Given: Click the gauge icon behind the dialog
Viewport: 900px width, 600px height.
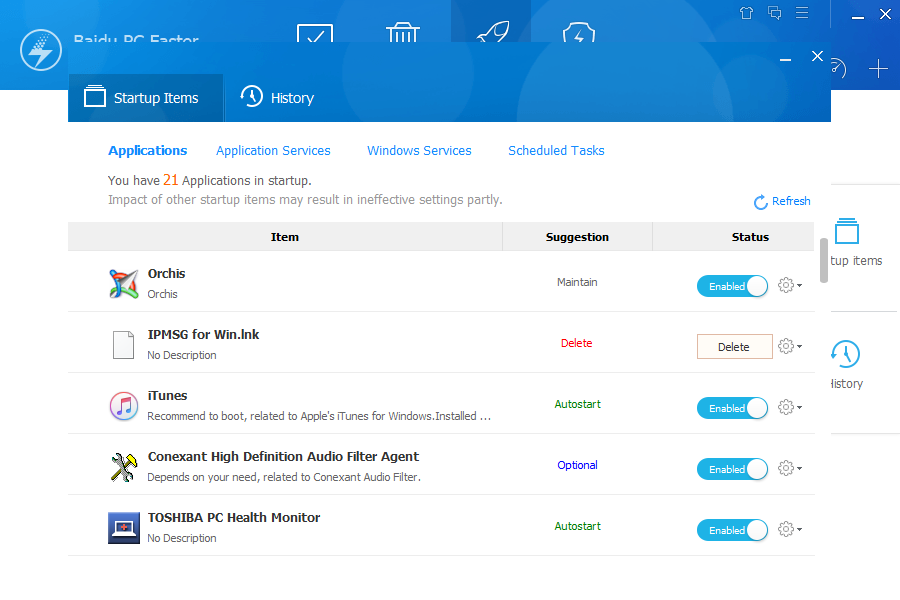Looking at the screenshot, I should coord(838,68).
